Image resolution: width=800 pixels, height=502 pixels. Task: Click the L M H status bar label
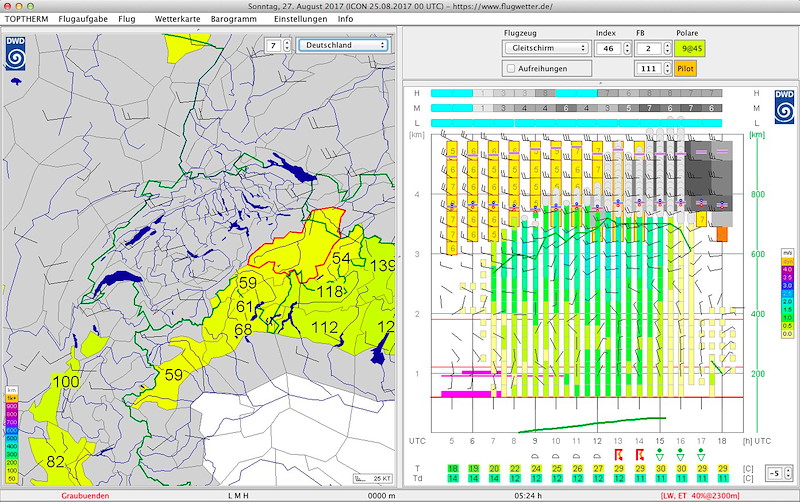coord(238,495)
